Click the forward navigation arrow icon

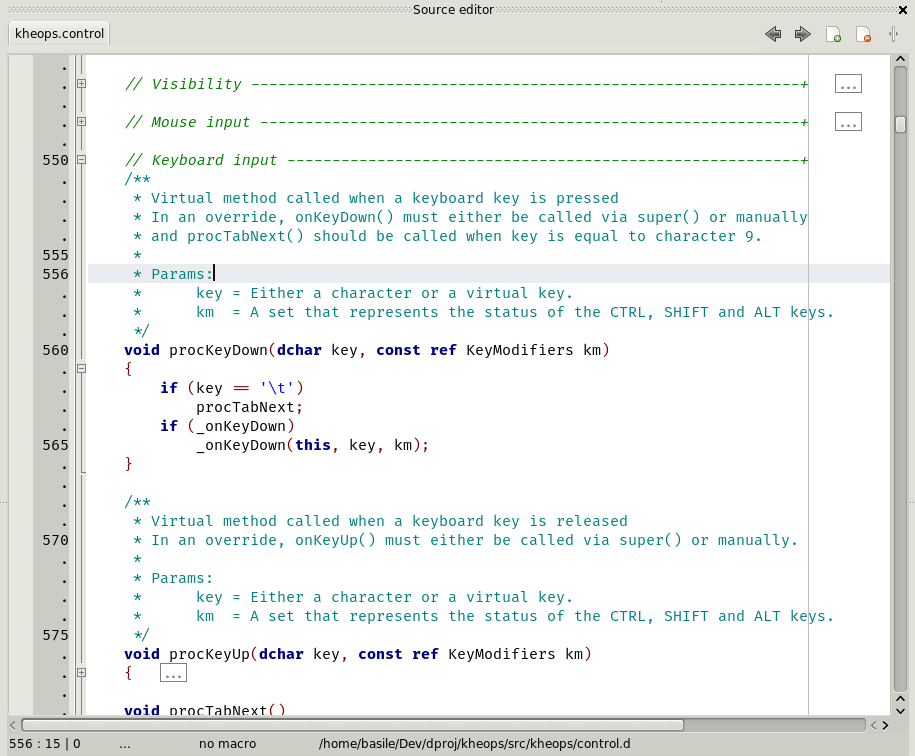coord(802,34)
